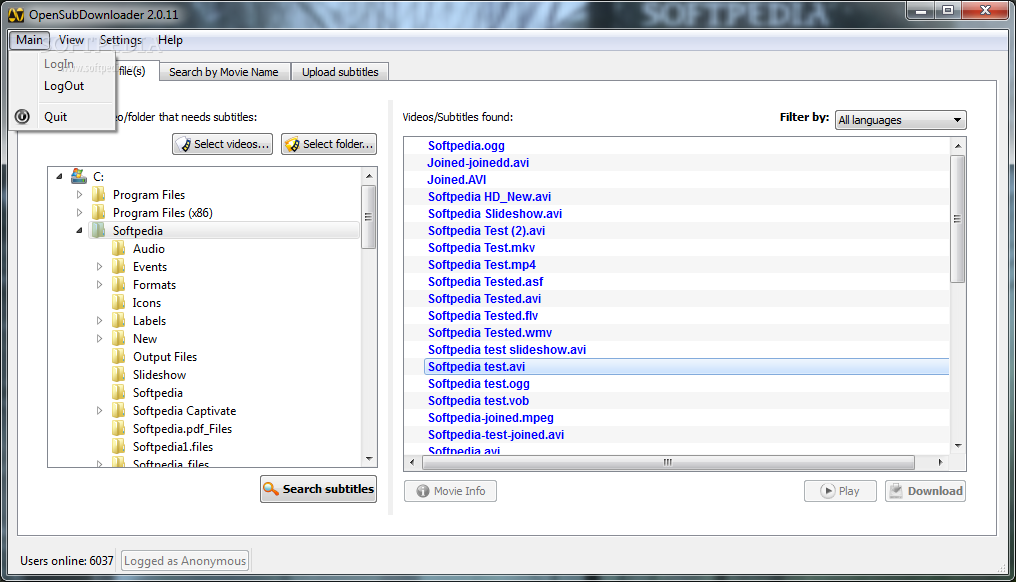Image resolution: width=1016 pixels, height=582 pixels.
Task: Select Softpedia Test (2).avi entry
Action: tap(487, 231)
